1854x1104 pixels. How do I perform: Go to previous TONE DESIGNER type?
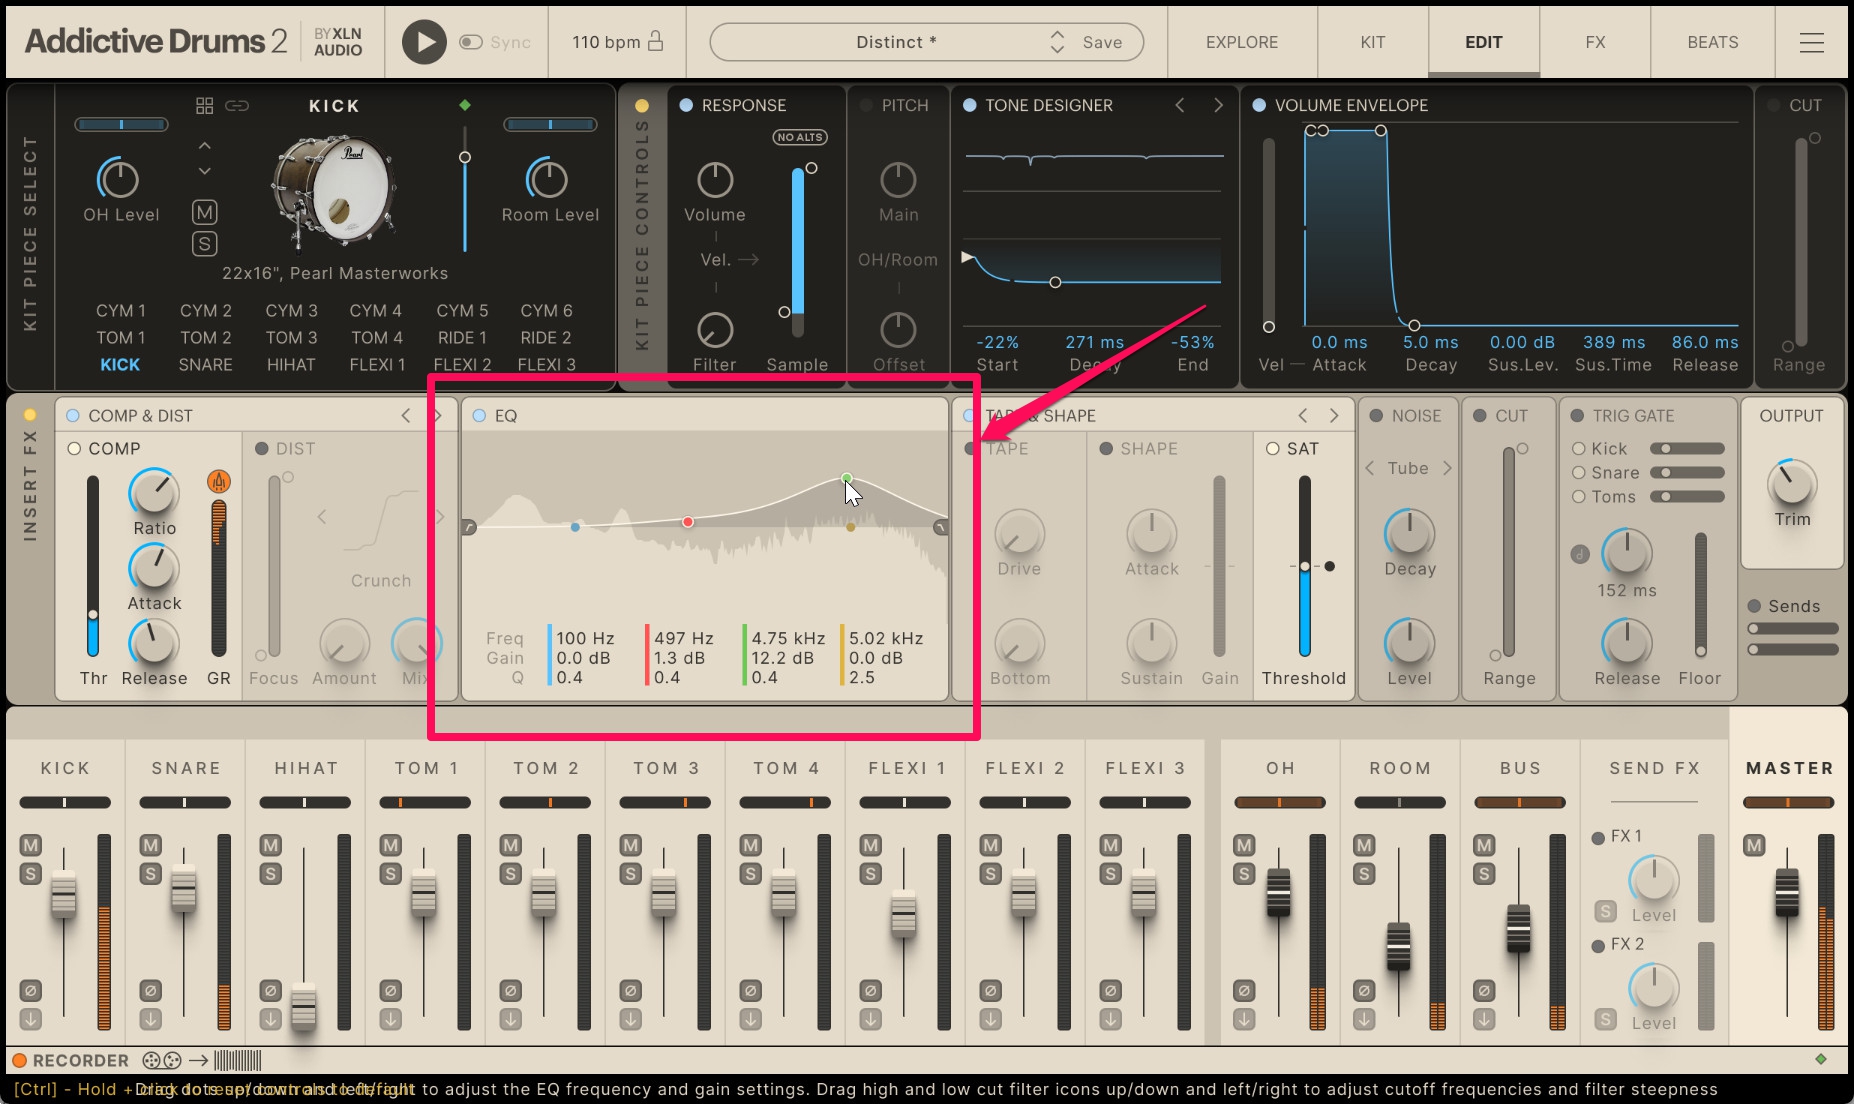pos(1180,105)
